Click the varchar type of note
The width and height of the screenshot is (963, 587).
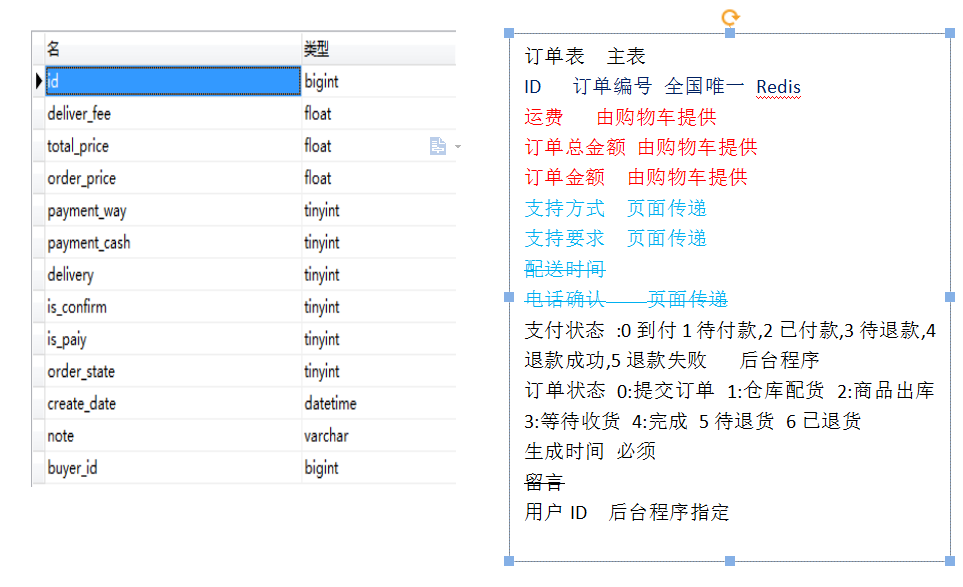tap(326, 436)
